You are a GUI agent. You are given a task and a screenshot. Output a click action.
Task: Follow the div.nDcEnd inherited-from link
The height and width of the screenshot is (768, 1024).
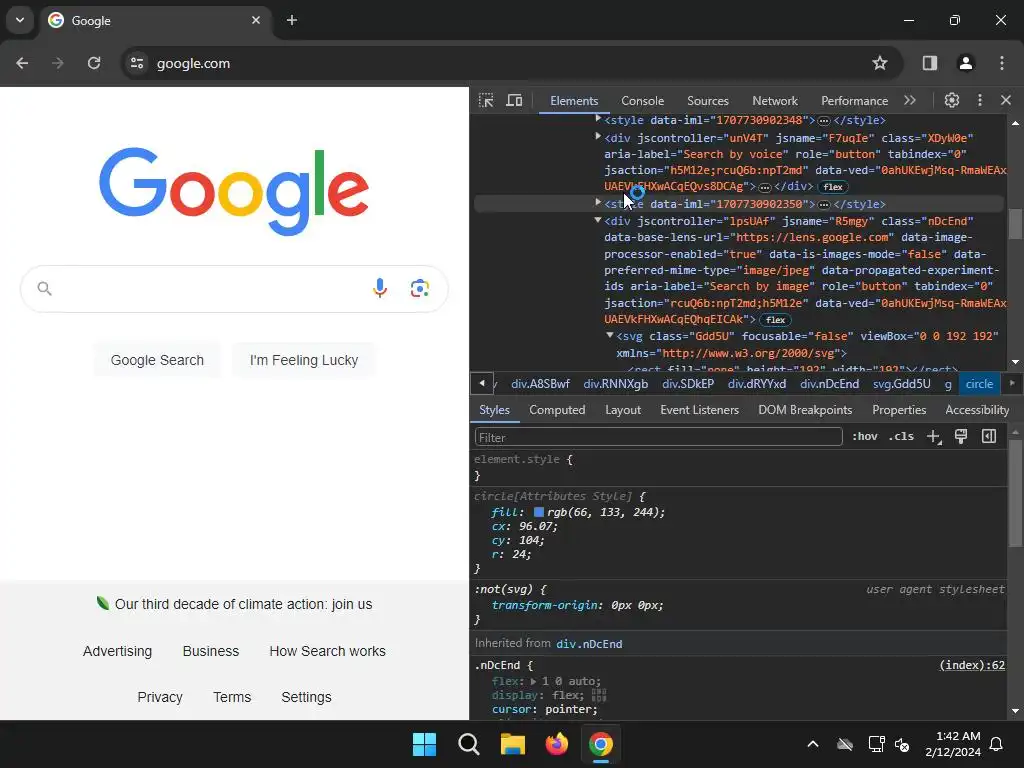[x=589, y=644]
